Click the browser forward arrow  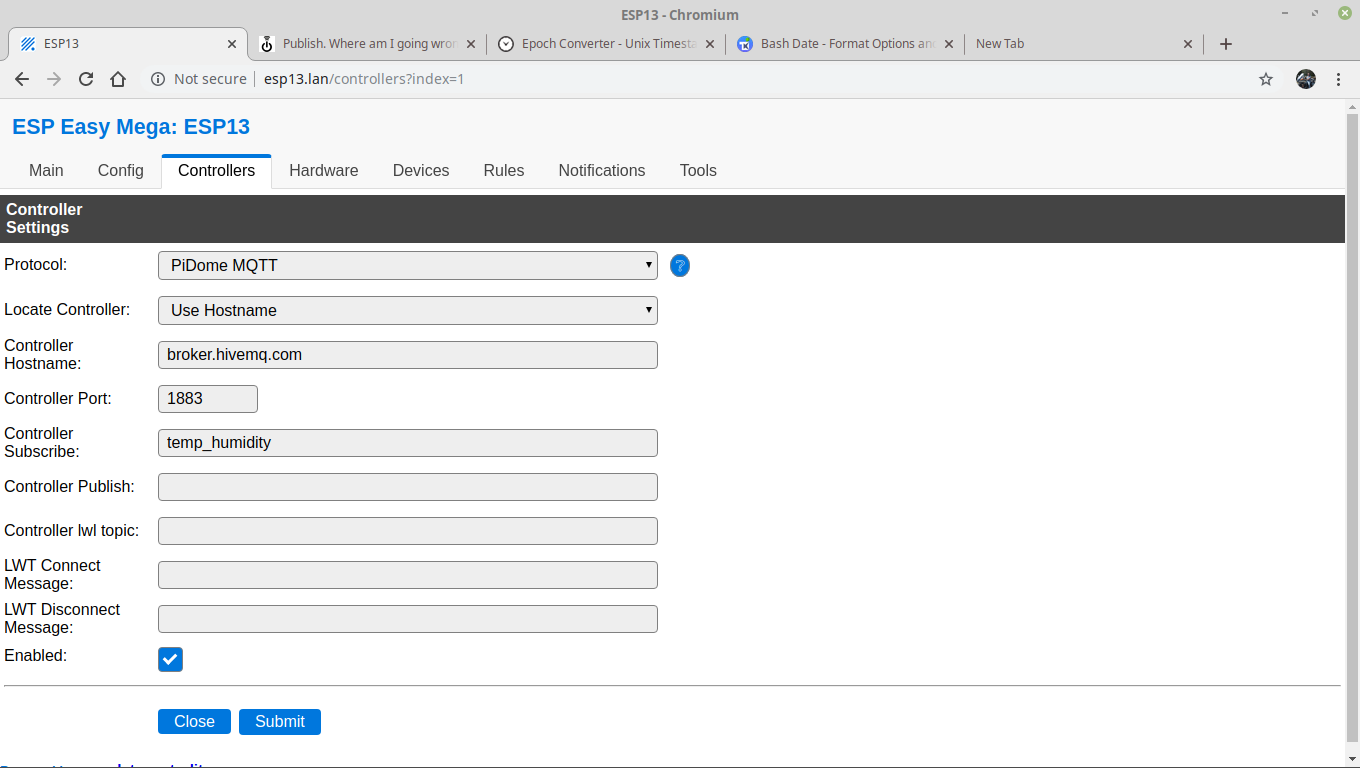pyautogui.click(x=54, y=79)
